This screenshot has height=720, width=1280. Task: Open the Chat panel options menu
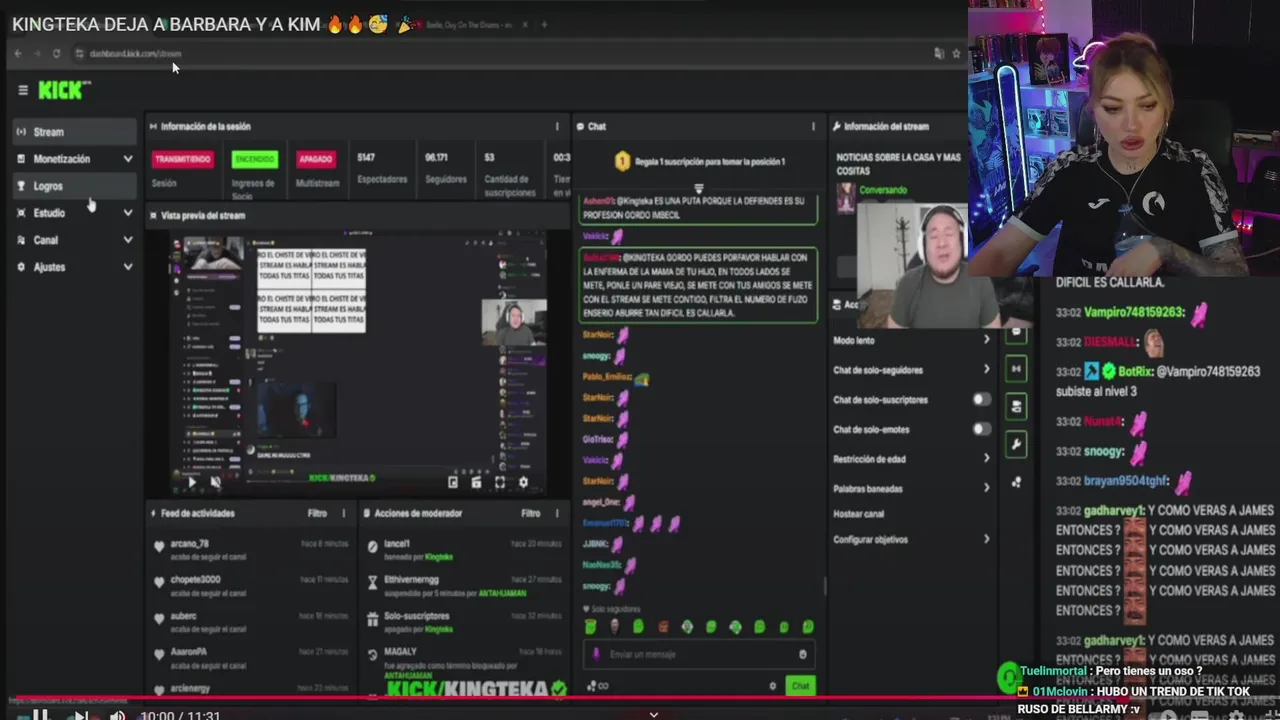(813, 127)
